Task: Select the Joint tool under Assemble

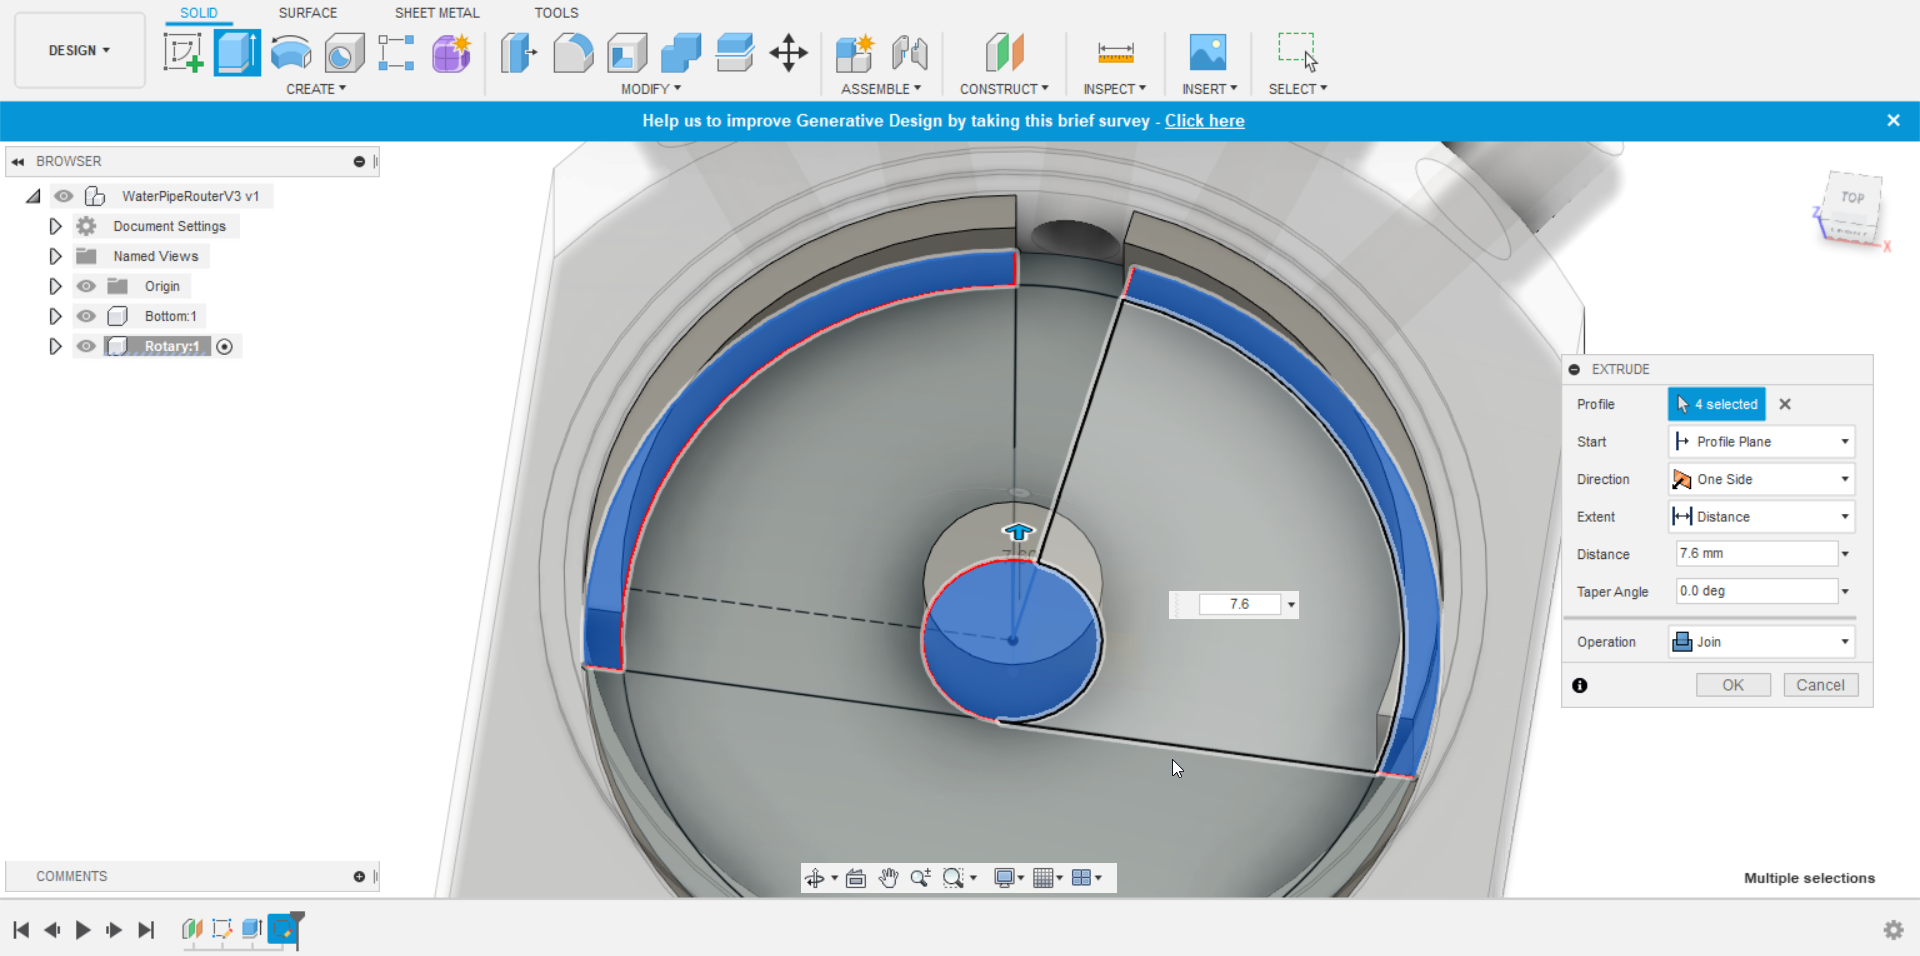Action: (x=909, y=52)
